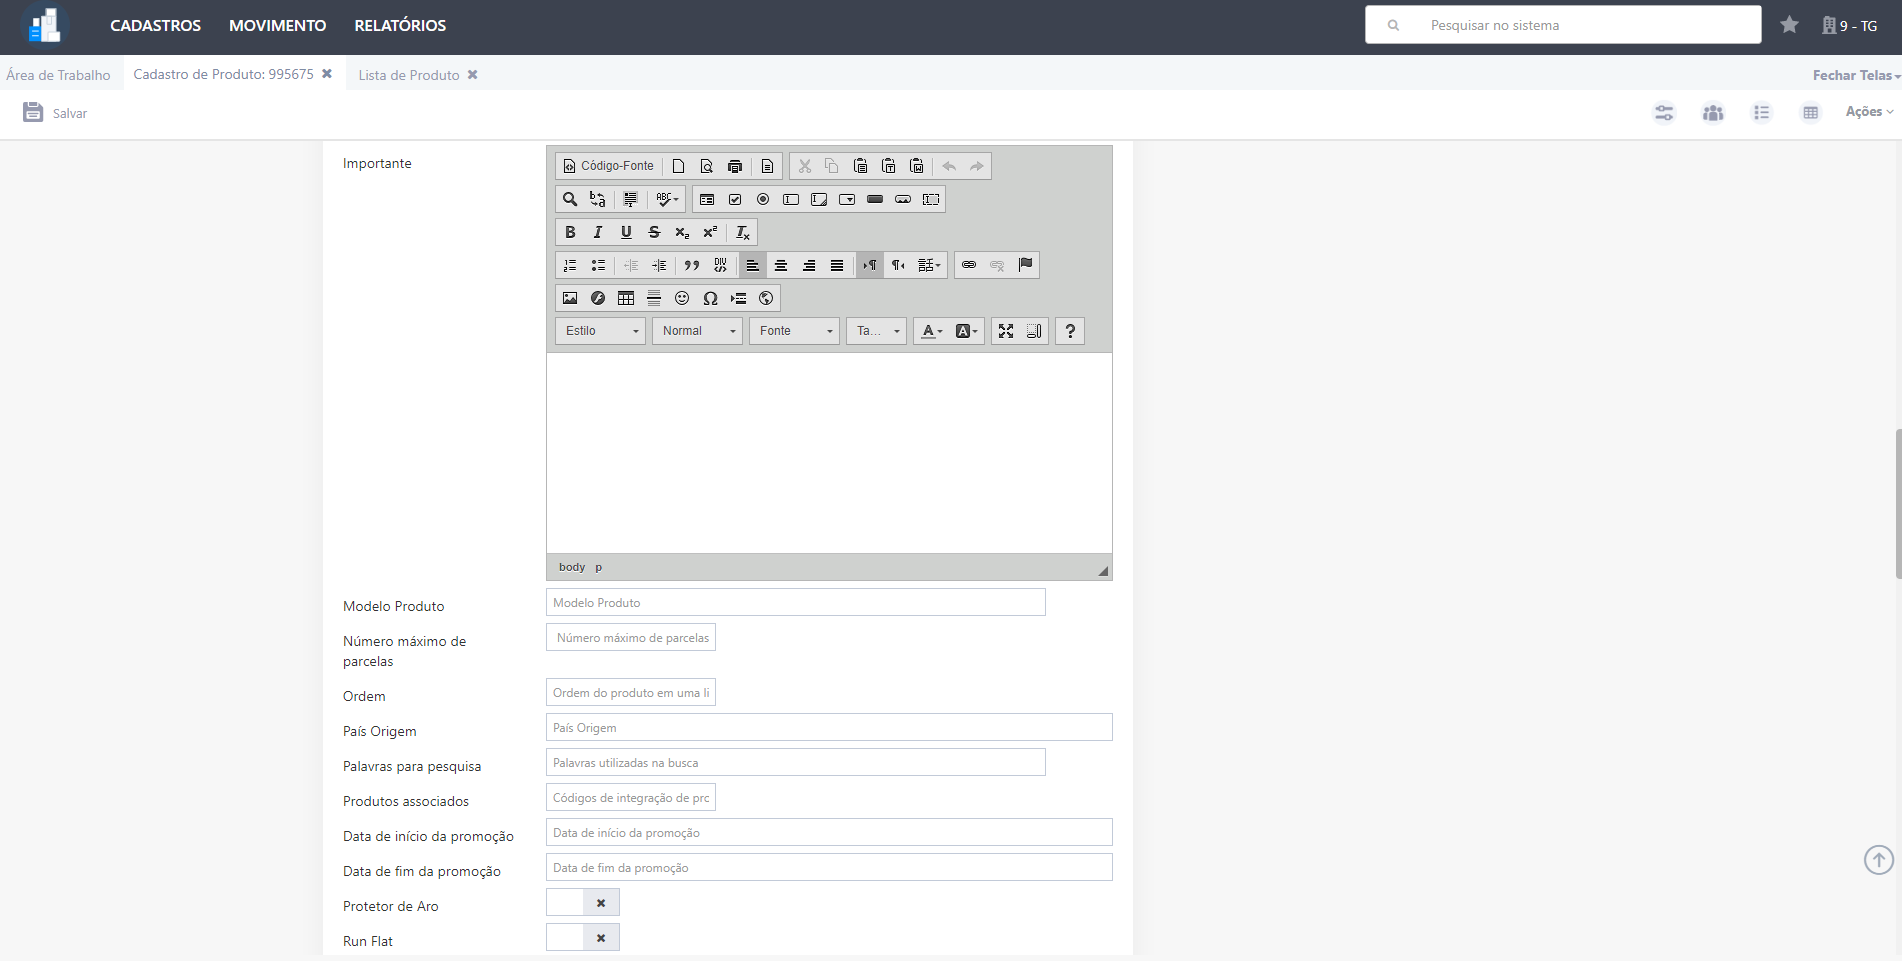Insert an anchor with the flag icon

(1025, 265)
